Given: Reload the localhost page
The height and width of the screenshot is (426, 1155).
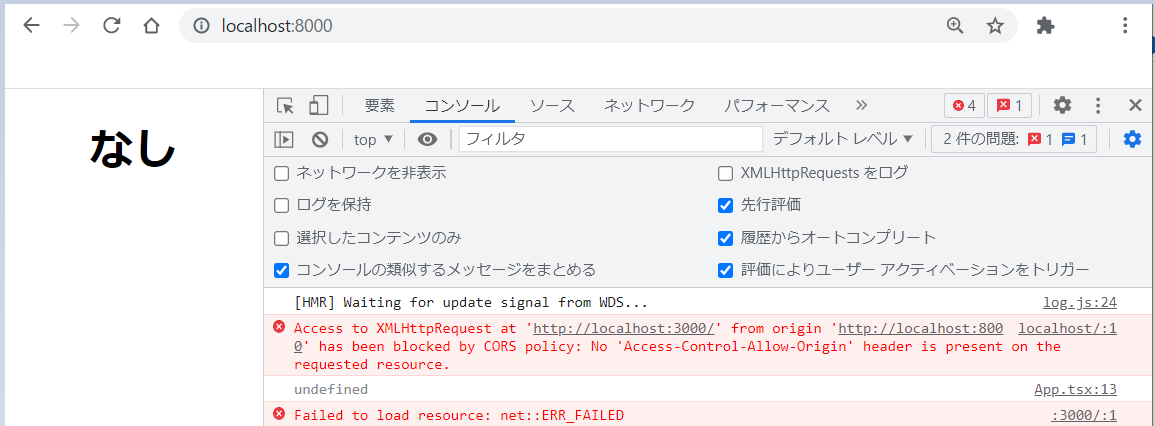Looking at the screenshot, I should pyautogui.click(x=111, y=26).
